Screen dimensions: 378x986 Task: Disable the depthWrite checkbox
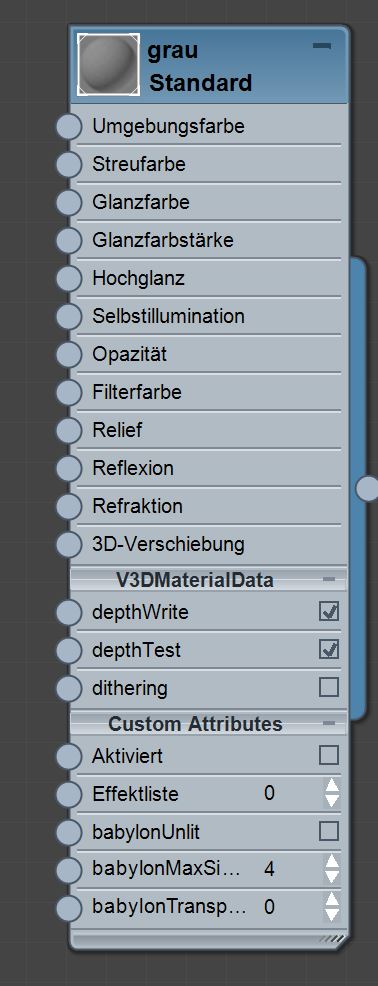tap(329, 611)
